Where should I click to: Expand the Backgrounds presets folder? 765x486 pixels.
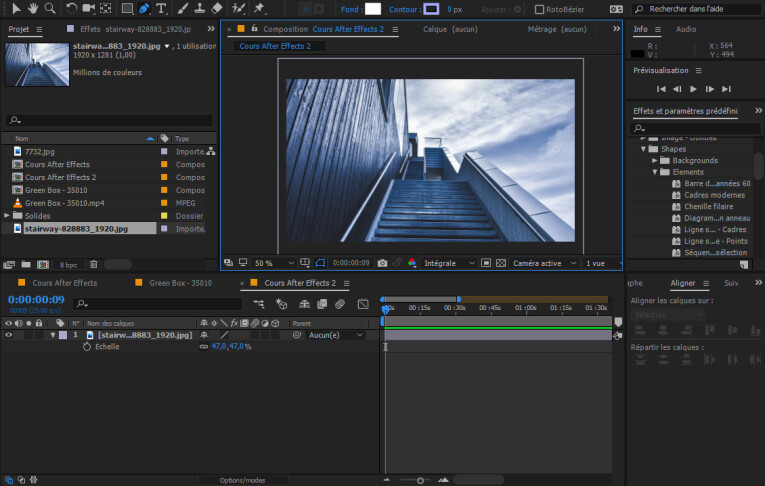(655, 161)
